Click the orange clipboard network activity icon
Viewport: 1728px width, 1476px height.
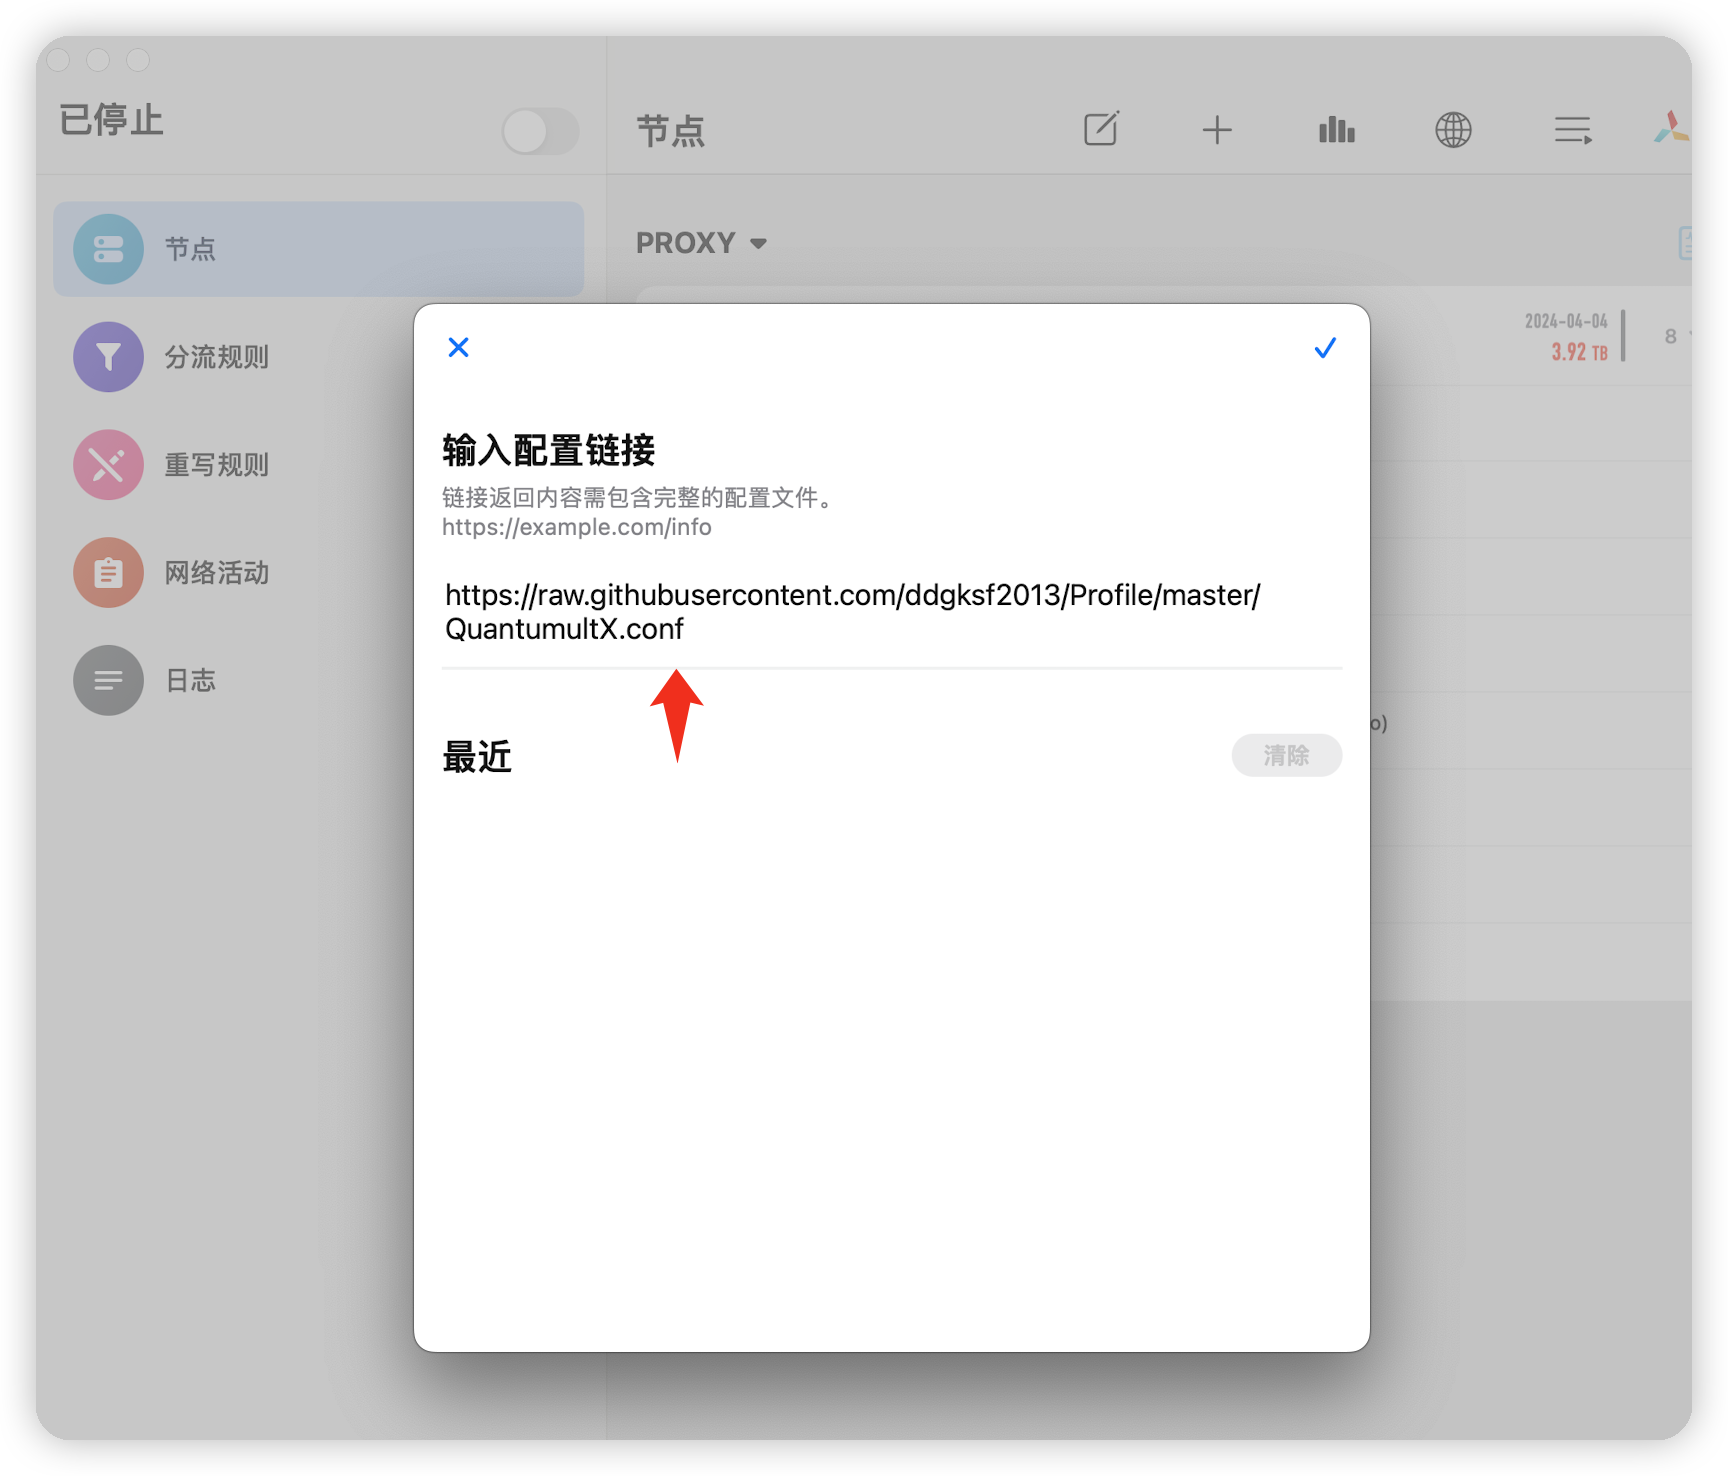coord(108,573)
